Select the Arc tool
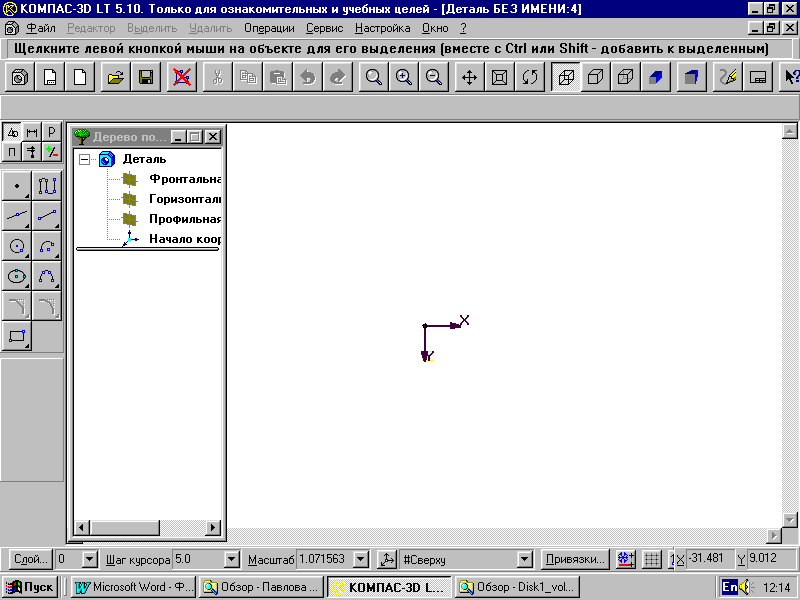Screen dimensions: 800x600 [47, 246]
